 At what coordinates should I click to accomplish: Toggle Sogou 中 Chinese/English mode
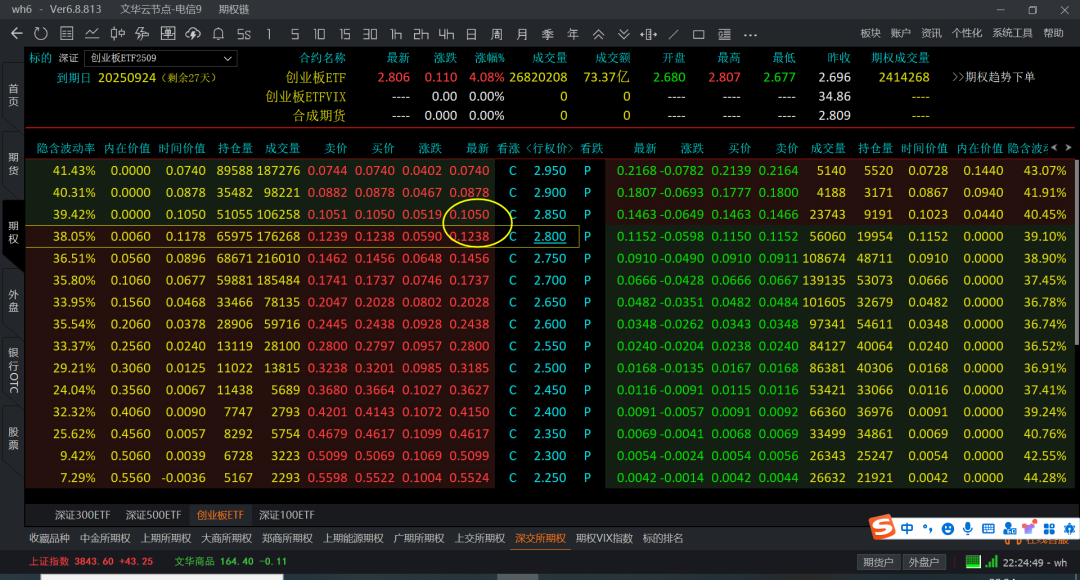point(907,528)
